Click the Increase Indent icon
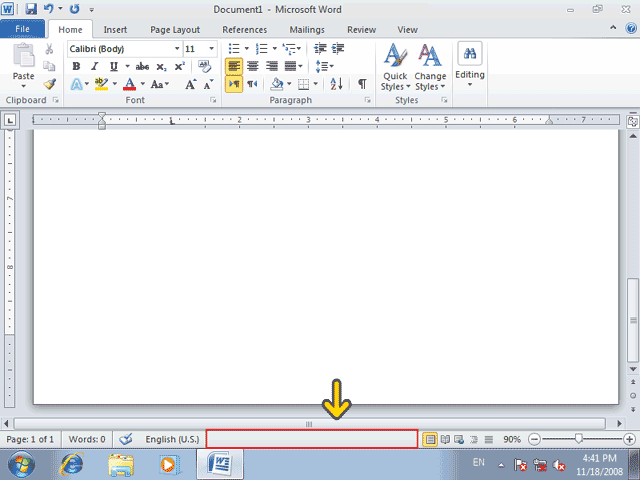This screenshot has width=640, height=480. coord(338,49)
